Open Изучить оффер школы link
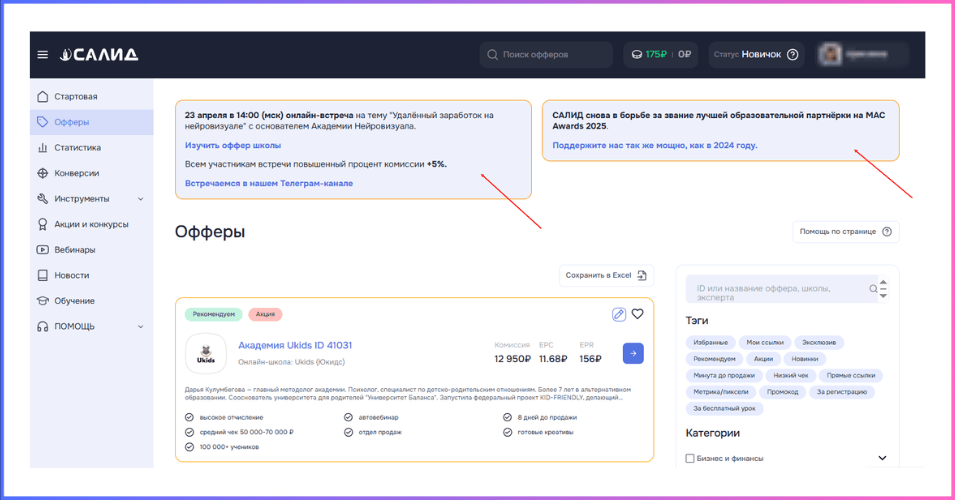955x500 pixels. (x=233, y=145)
